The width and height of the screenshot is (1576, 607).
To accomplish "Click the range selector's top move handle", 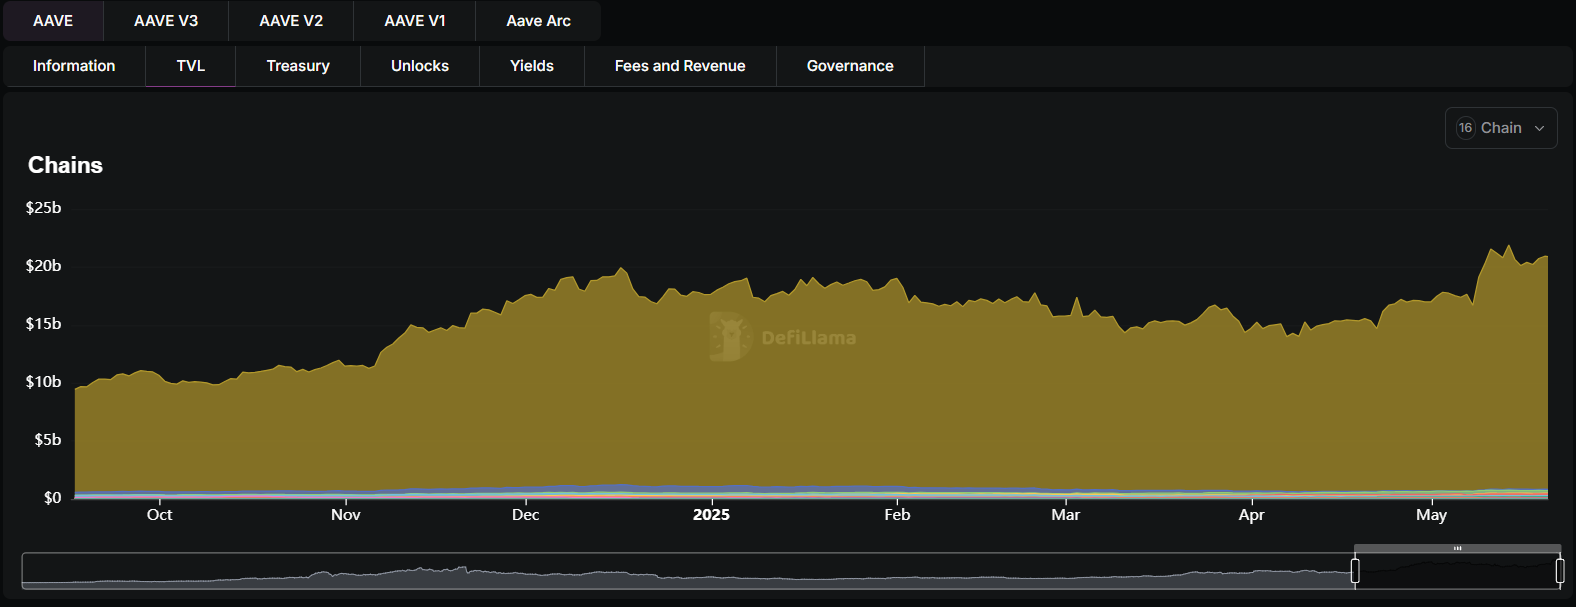I will [x=1457, y=548].
